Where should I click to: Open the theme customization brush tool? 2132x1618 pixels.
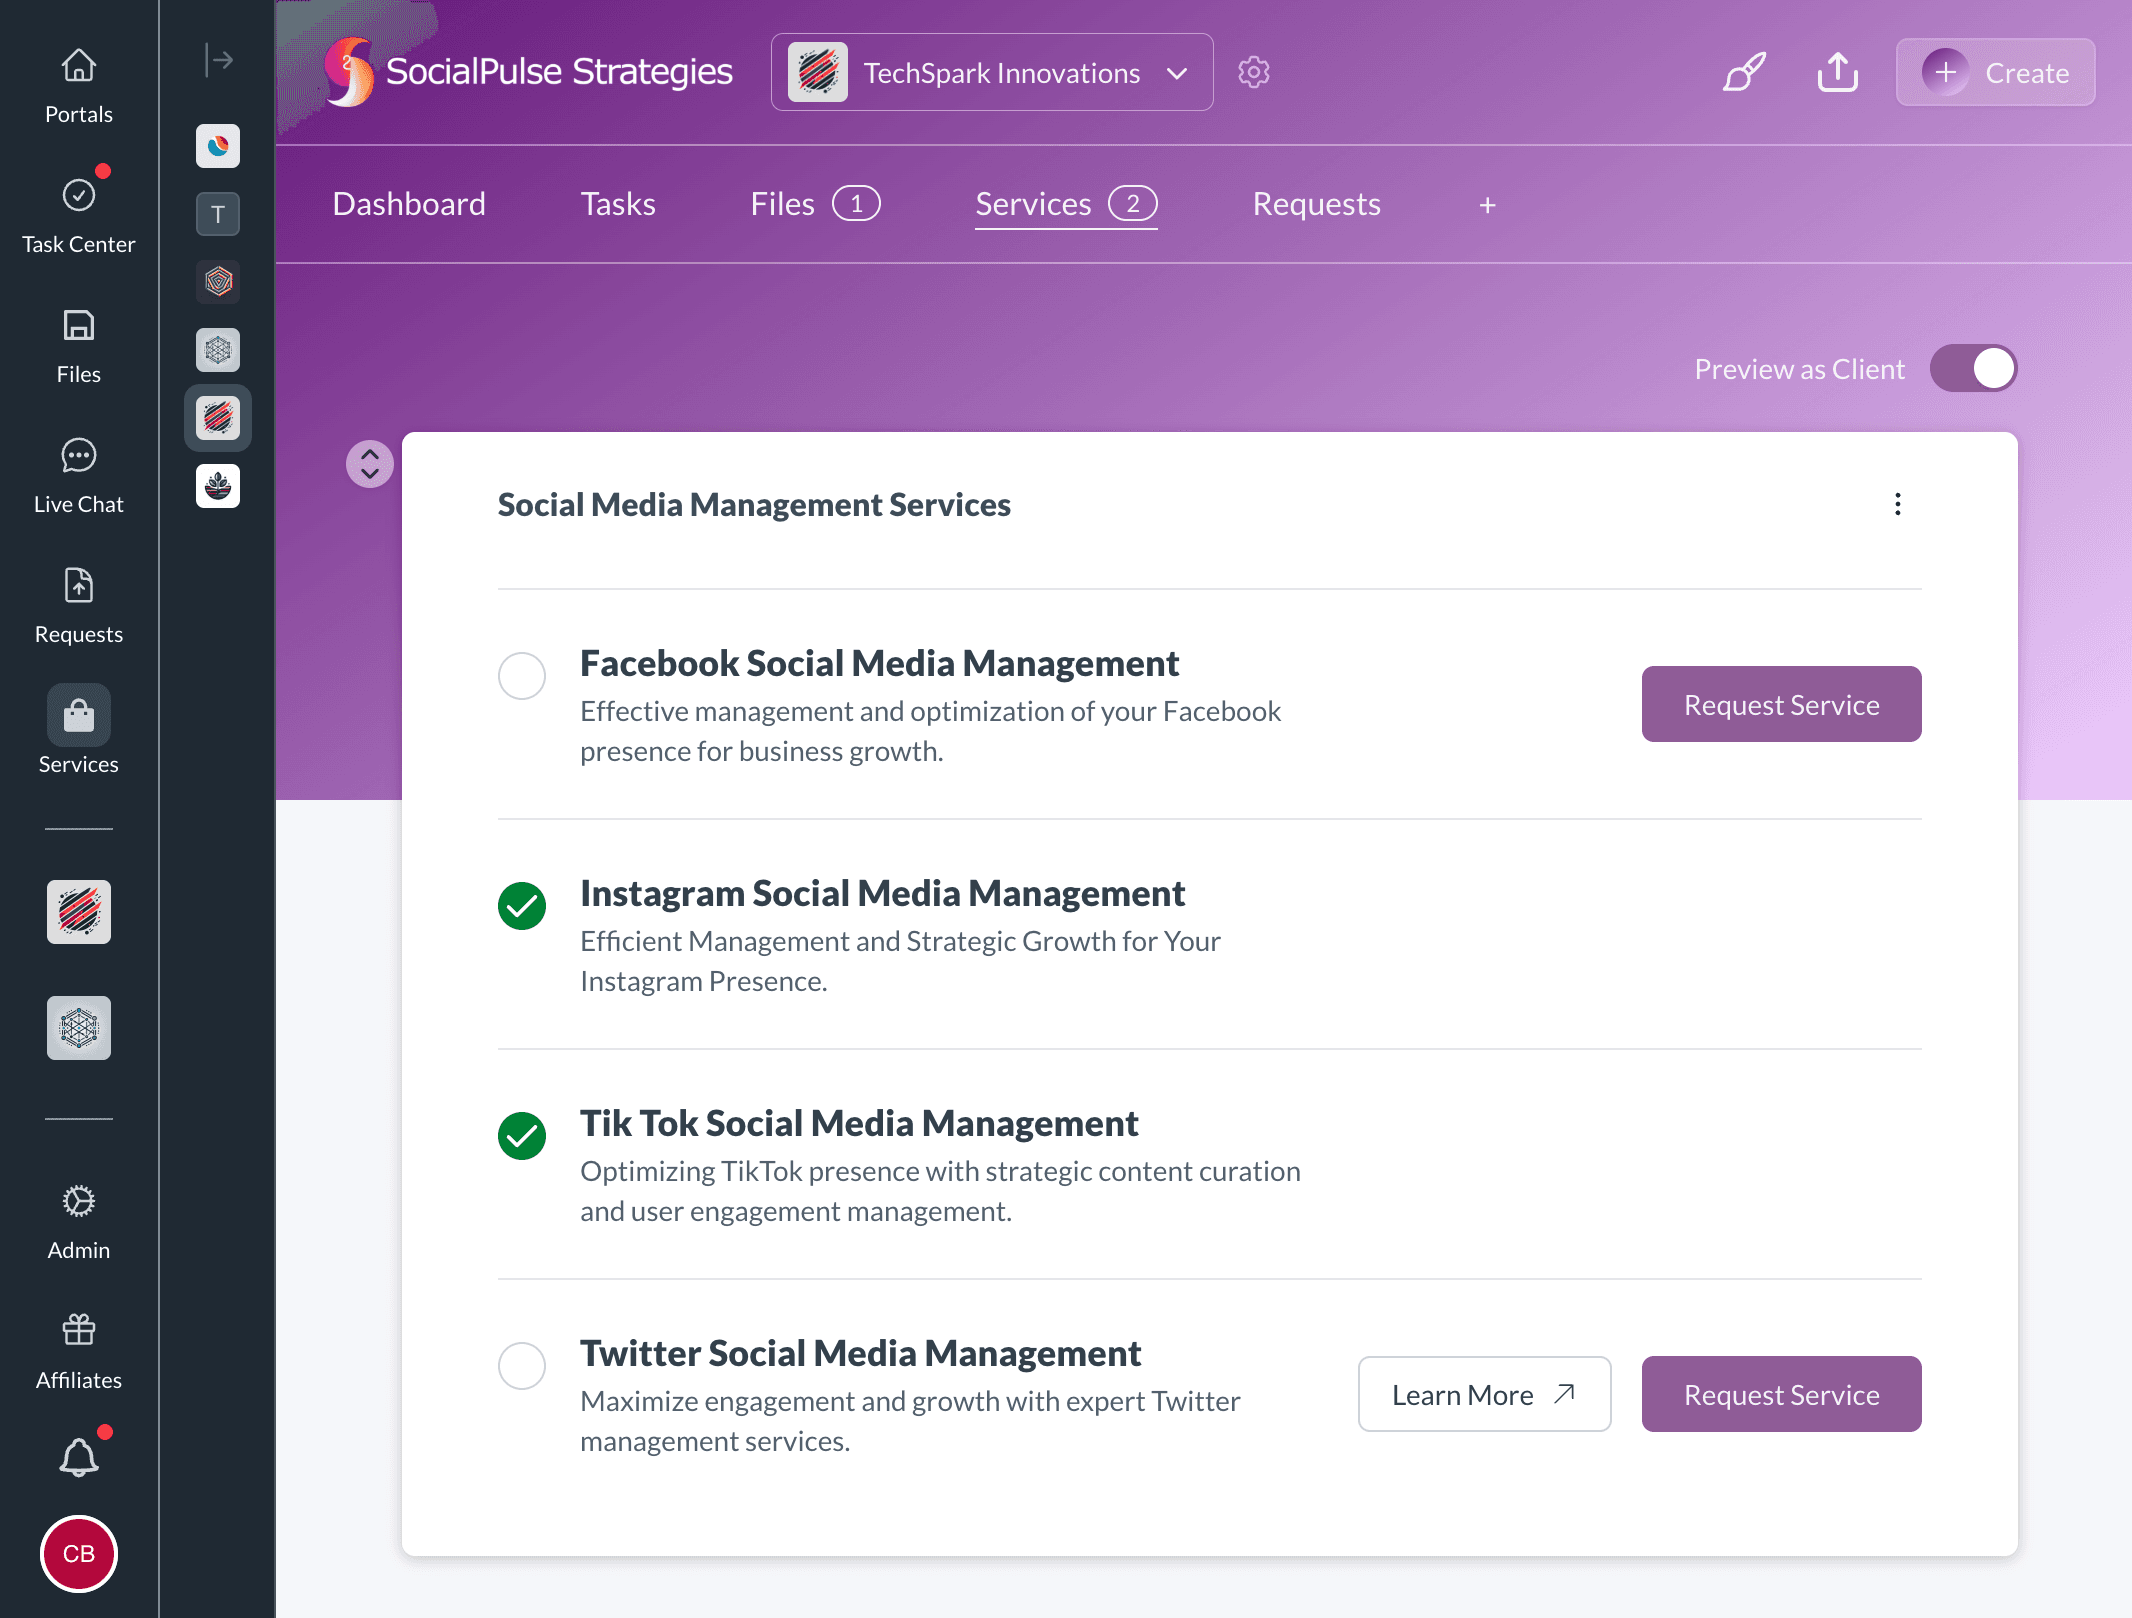(x=1742, y=71)
